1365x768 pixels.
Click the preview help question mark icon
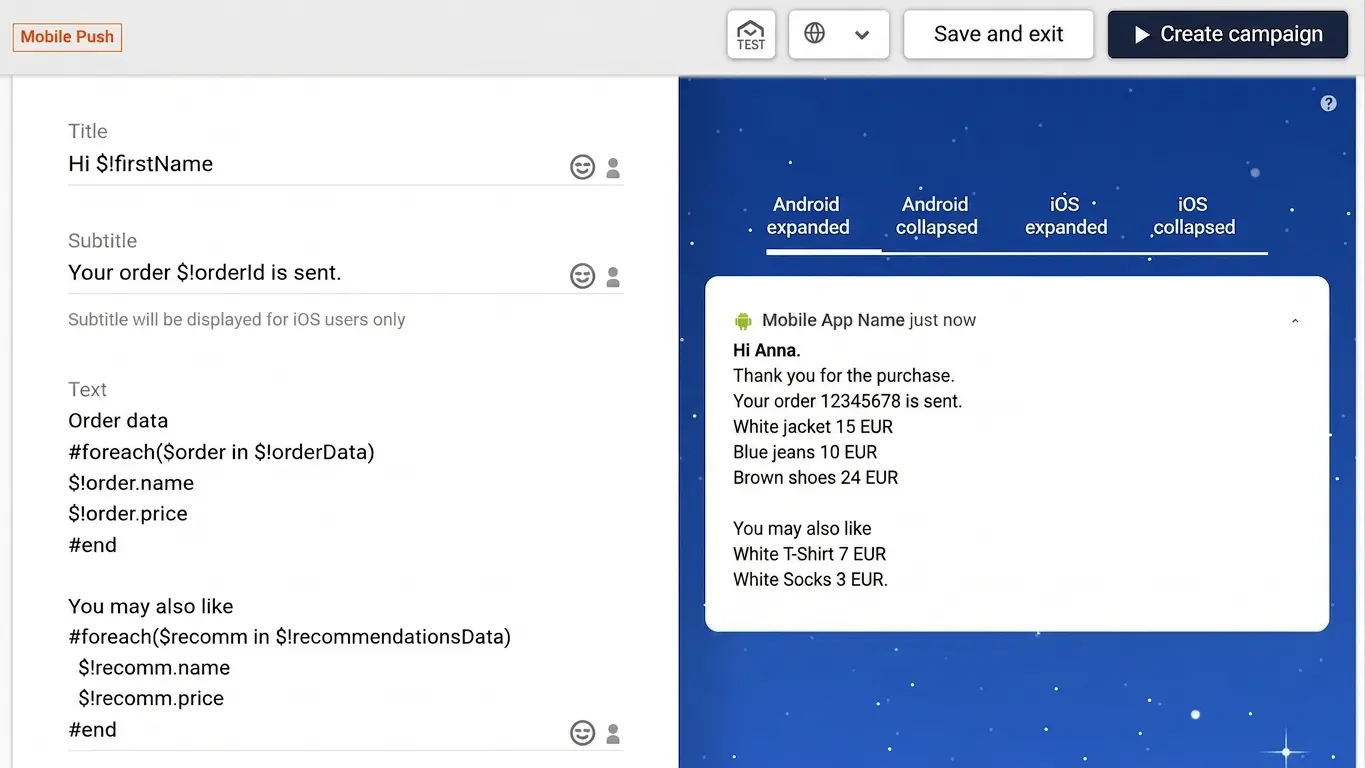pos(1328,103)
